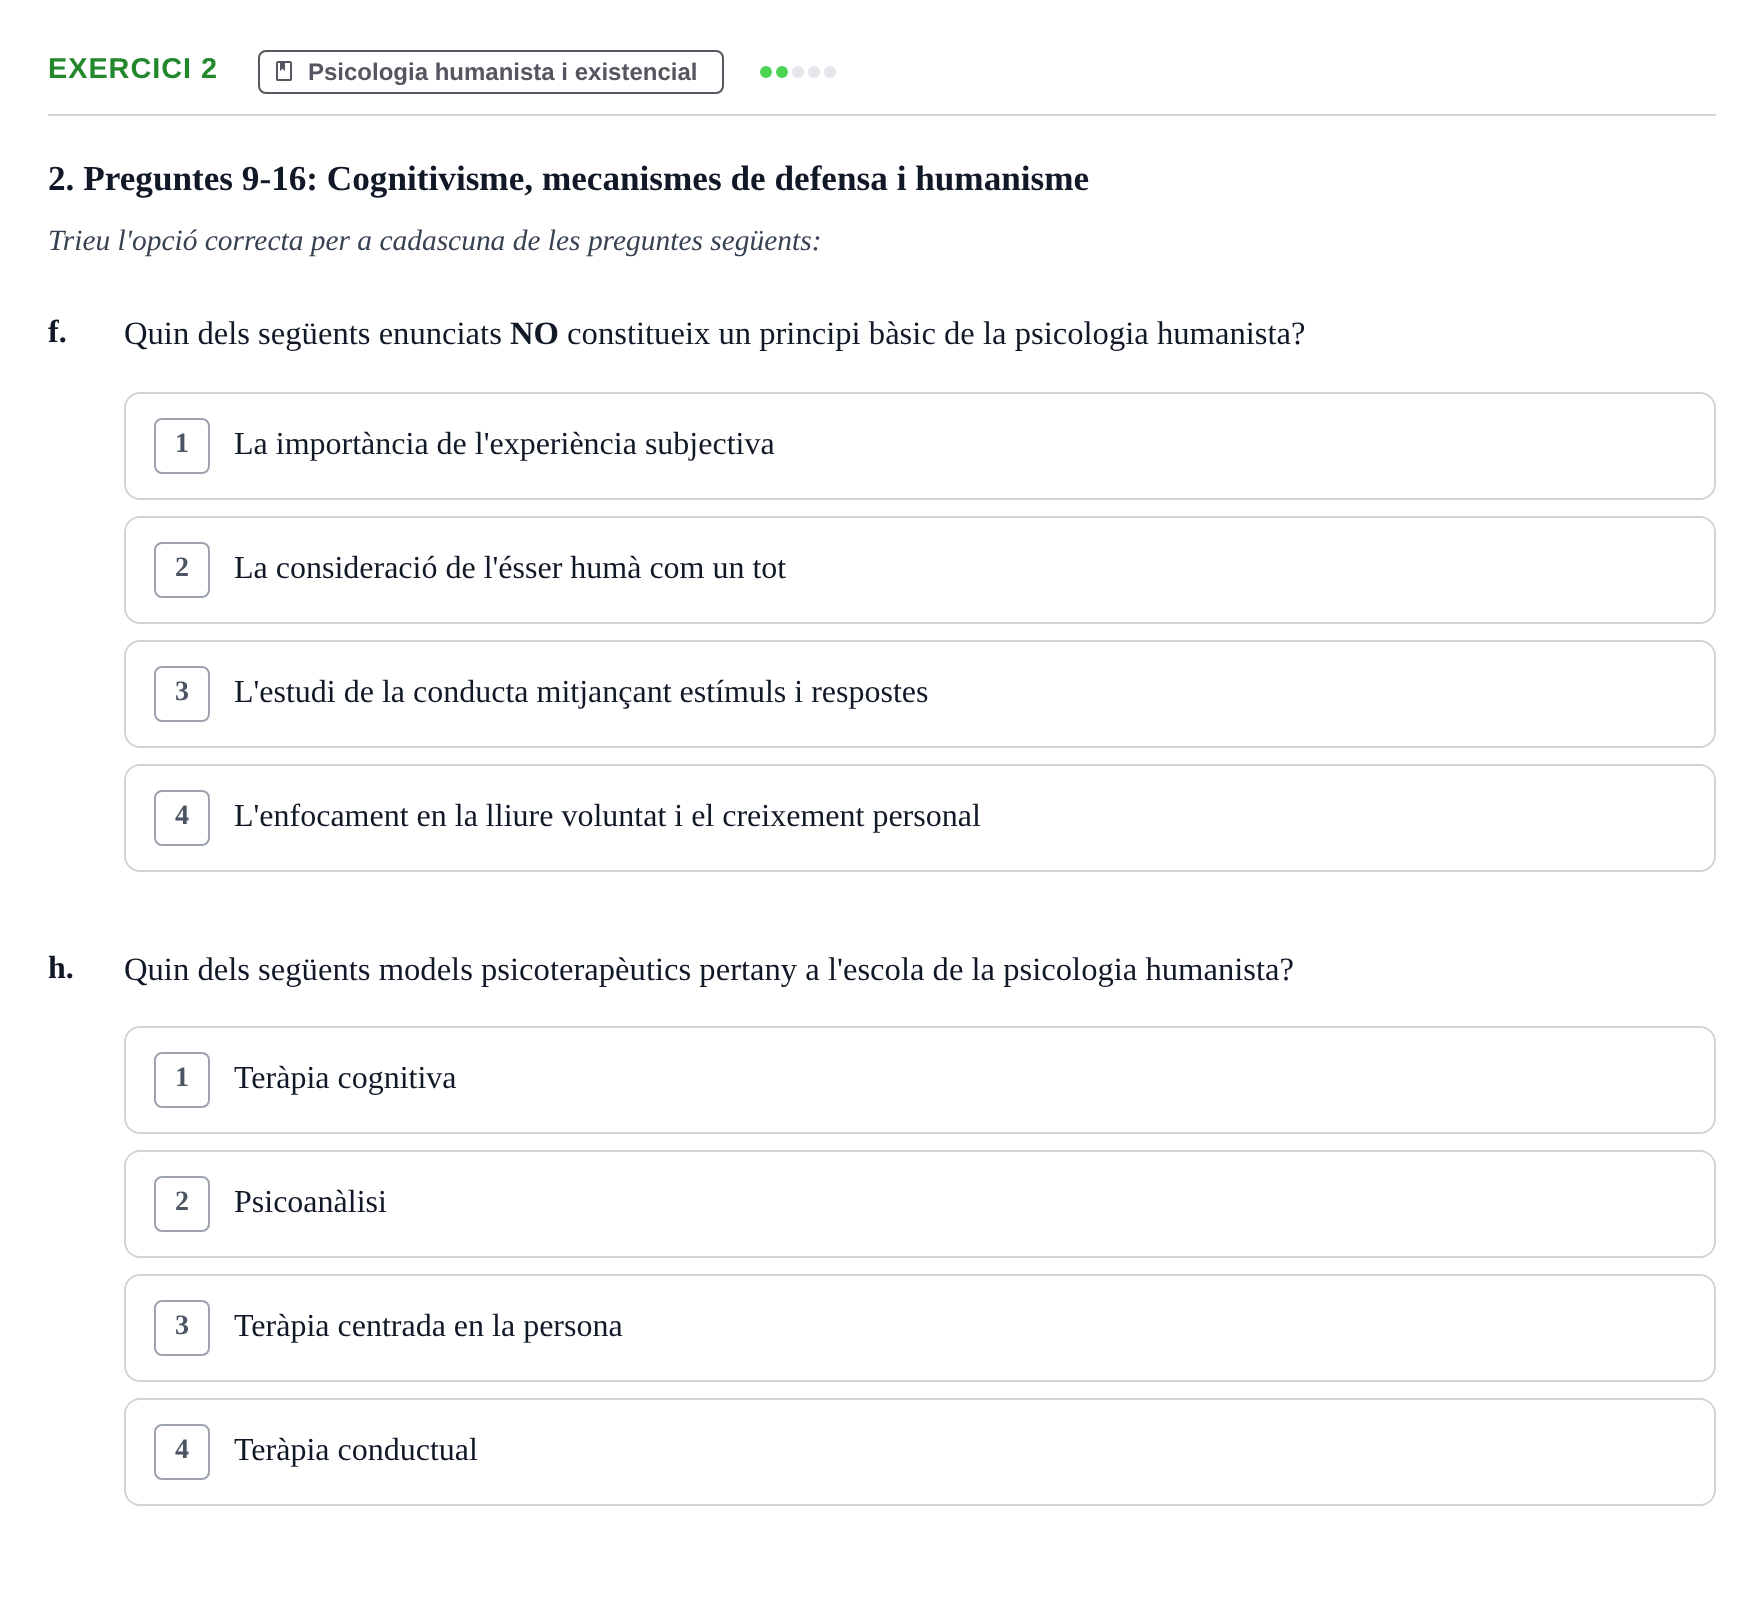The width and height of the screenshot is (1764, 1598).
Task: Open the 'Psicologia humanista i existencial' tag
Action: point(490,72)
